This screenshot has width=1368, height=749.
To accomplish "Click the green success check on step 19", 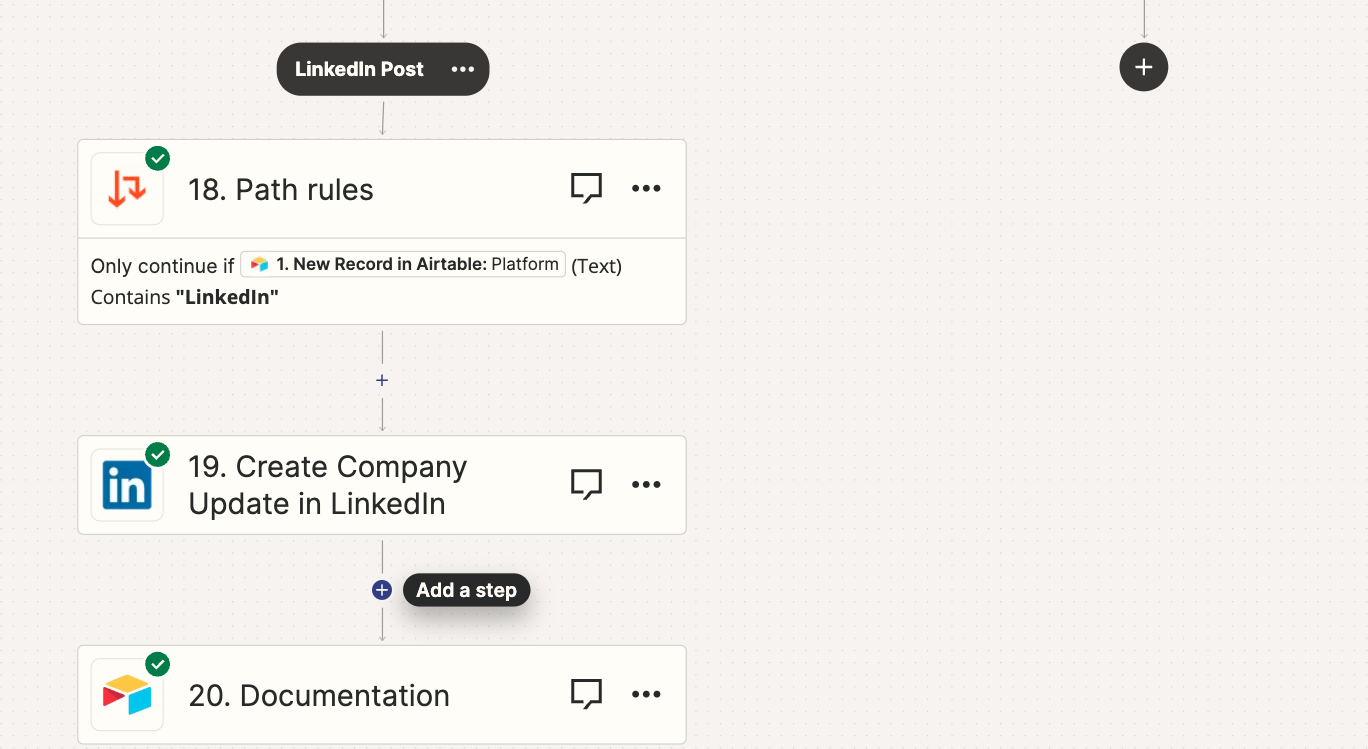I will click(x=158, y=454).
